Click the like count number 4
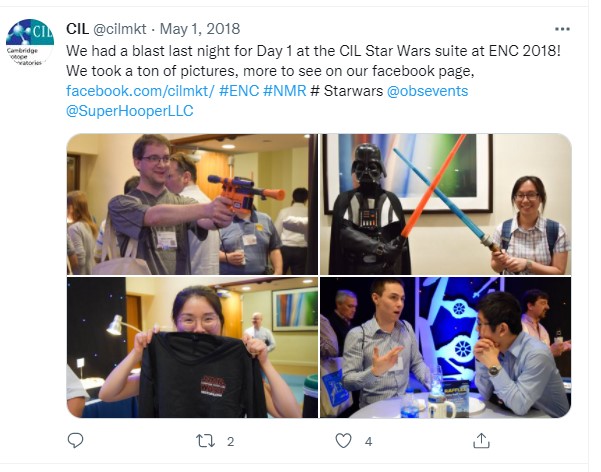 368,442
